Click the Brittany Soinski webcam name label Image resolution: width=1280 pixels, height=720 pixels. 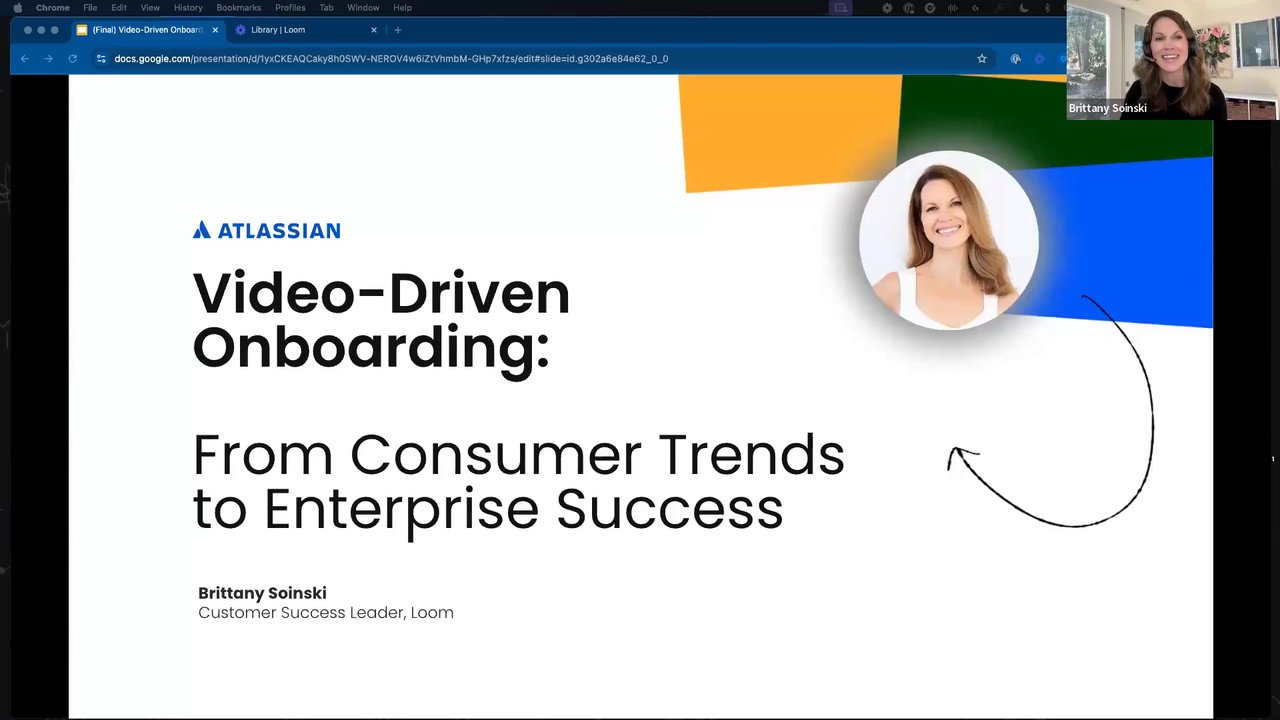[1107, 108]
